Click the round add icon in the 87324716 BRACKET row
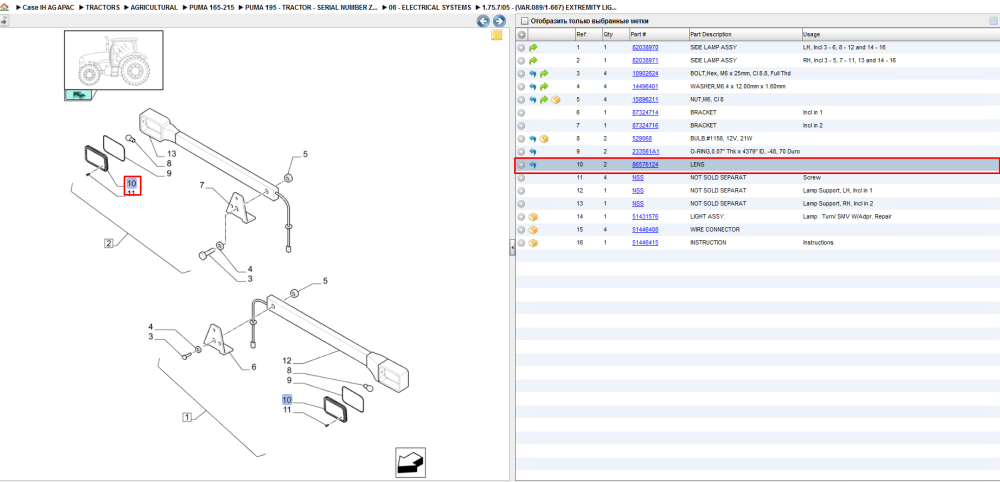 521,126
